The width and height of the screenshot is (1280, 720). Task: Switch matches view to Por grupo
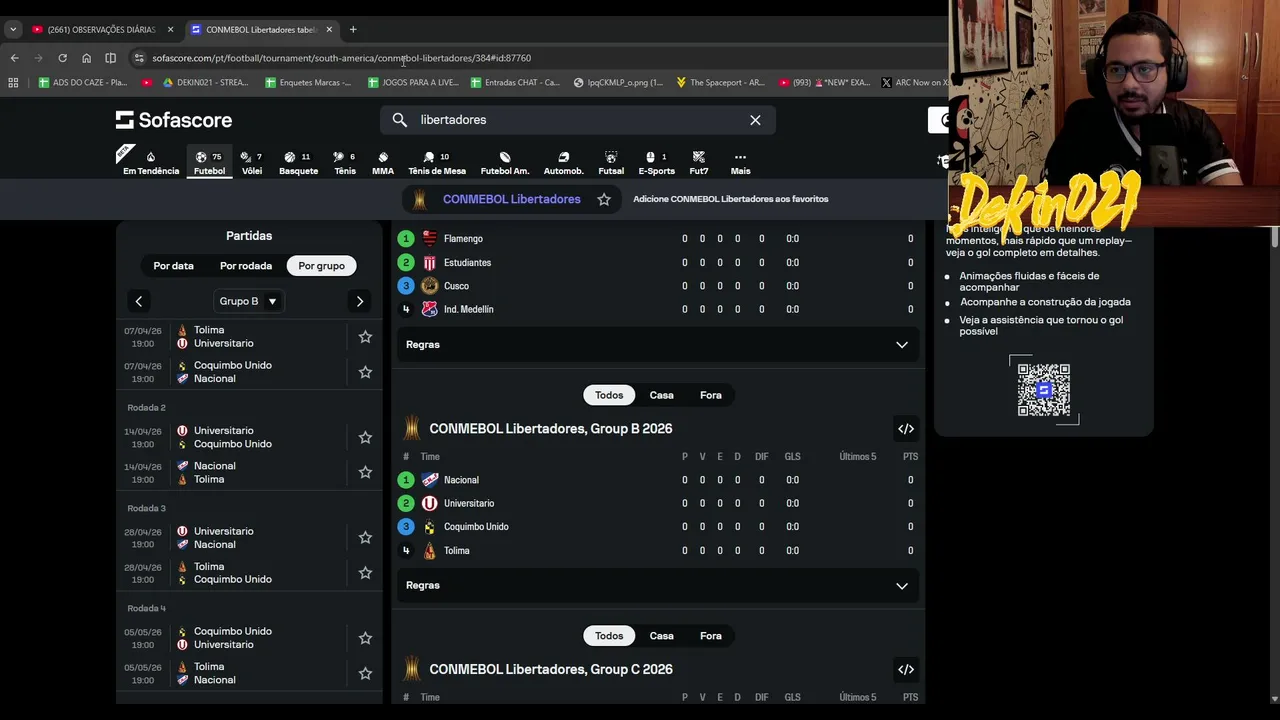(321, 266)
